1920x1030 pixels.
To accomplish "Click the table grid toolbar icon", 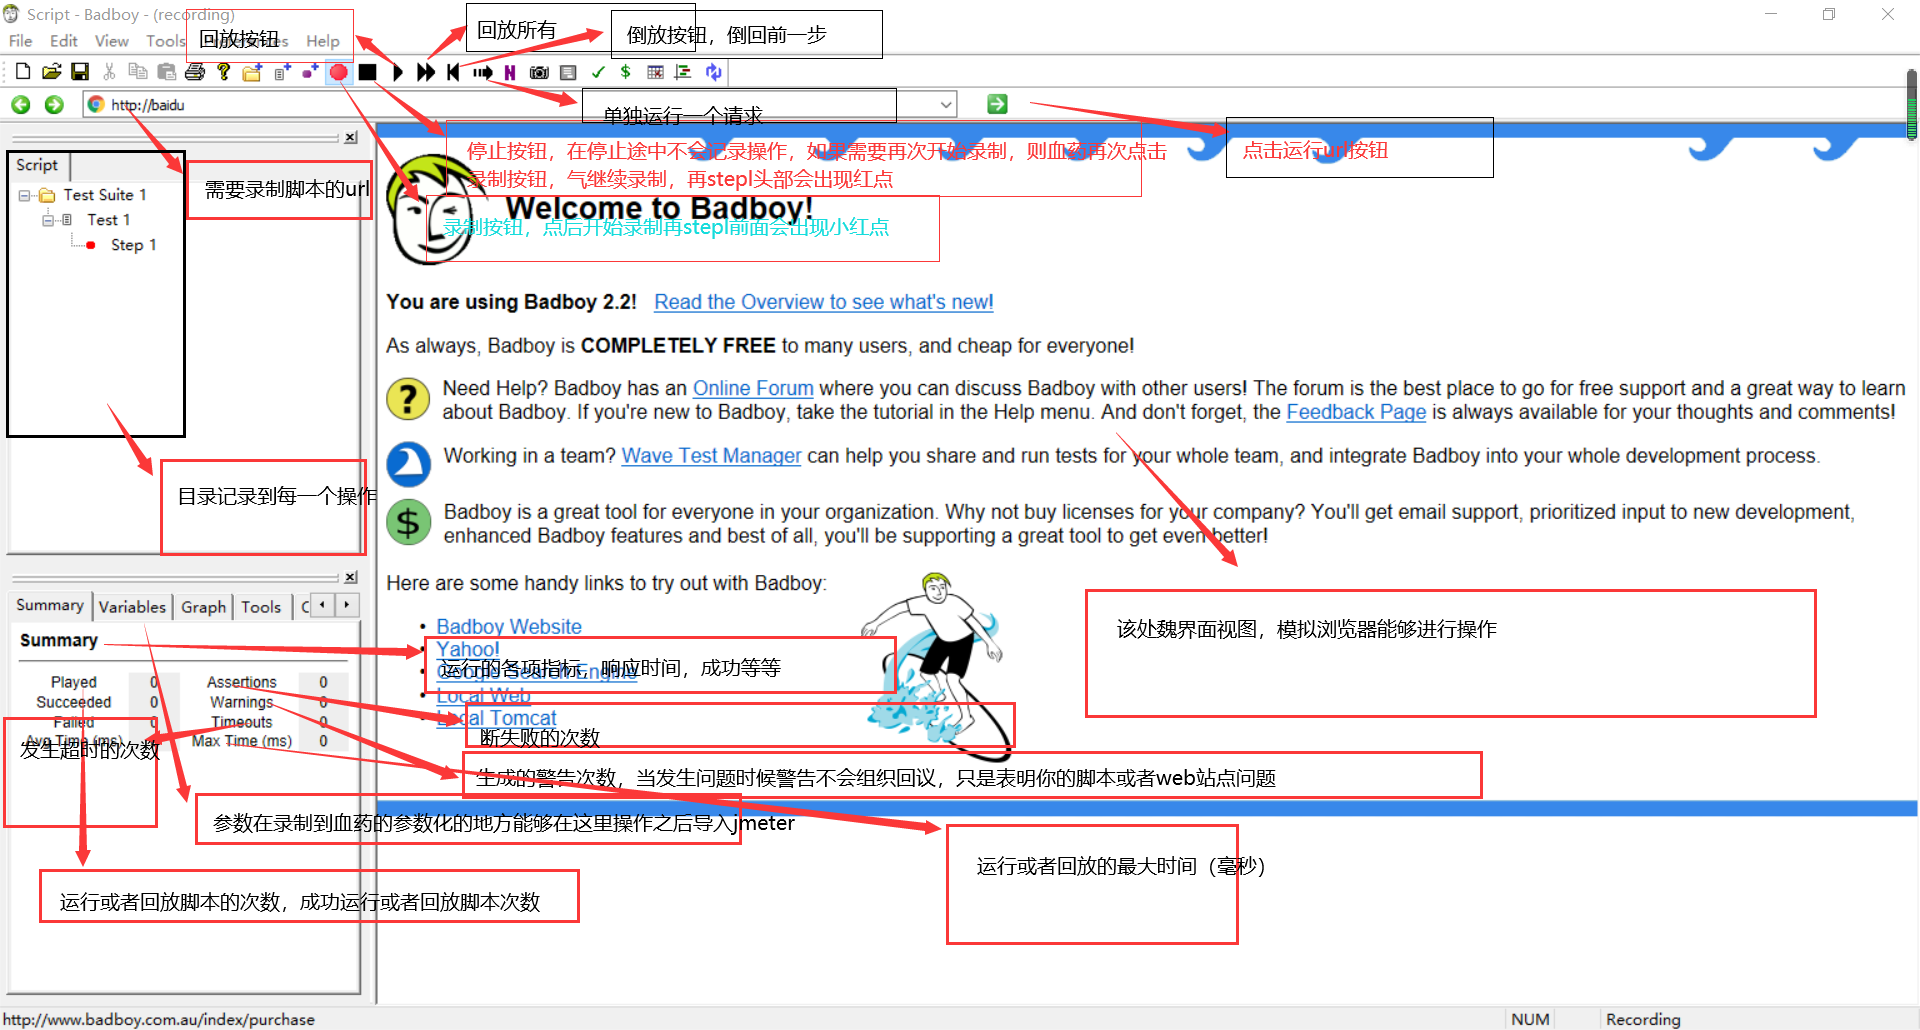I will [655, 72].
